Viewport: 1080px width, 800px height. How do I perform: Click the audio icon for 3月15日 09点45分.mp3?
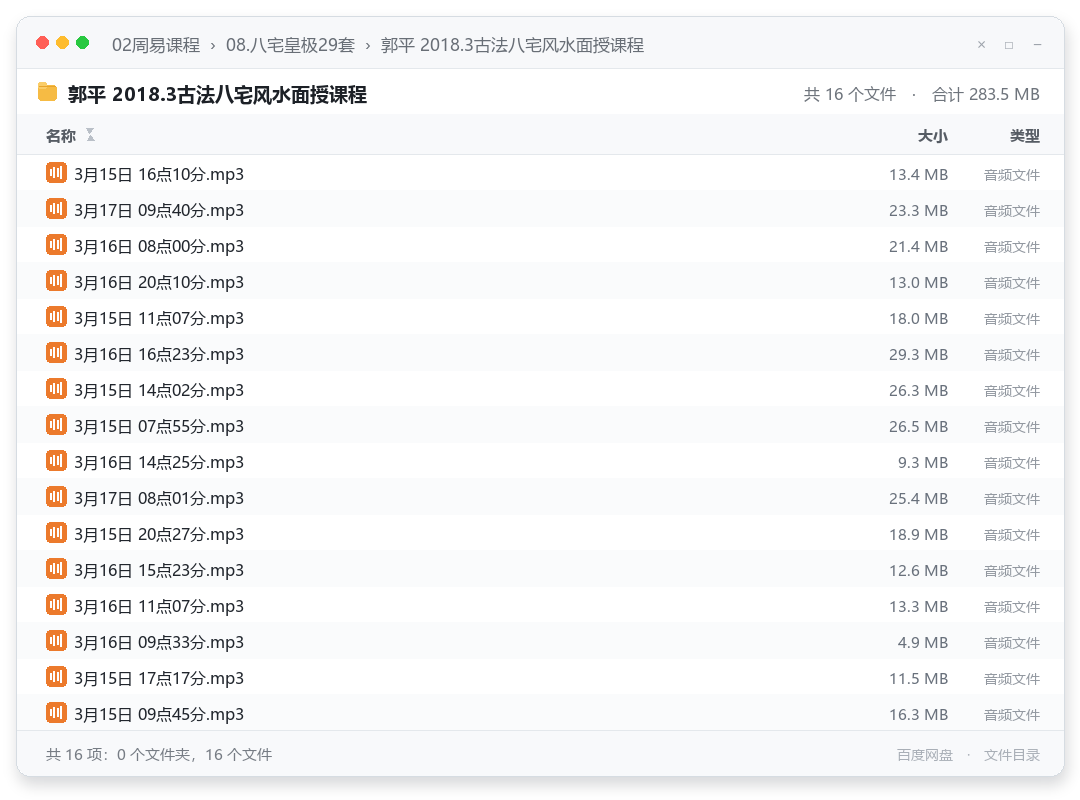point(56,713)
